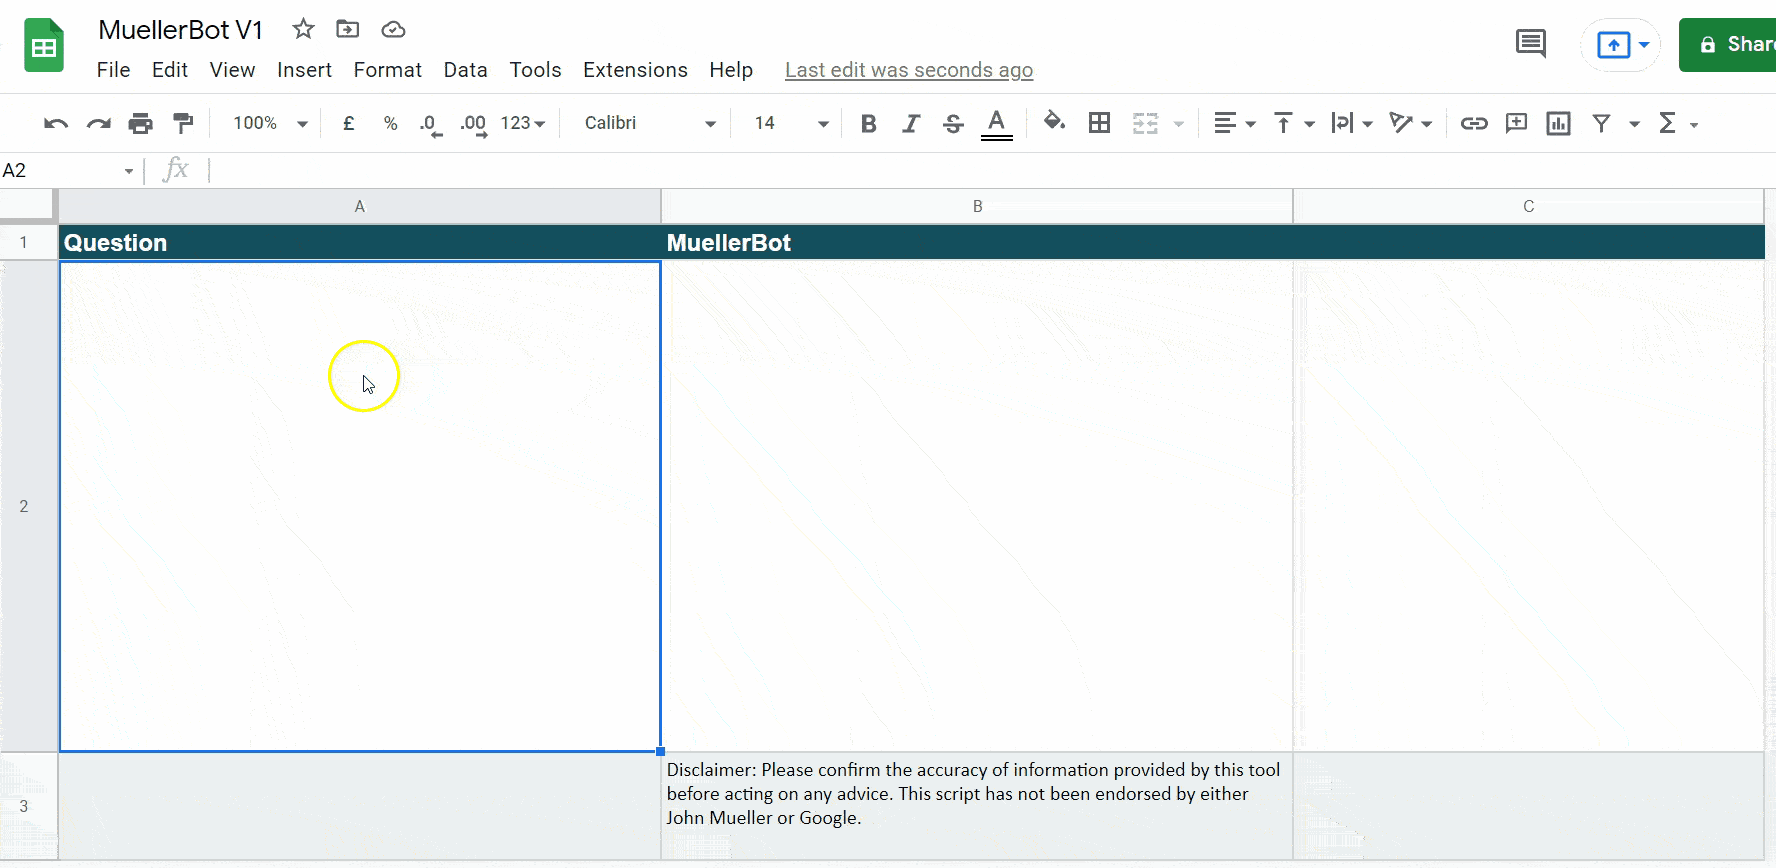
Task: Toggle italic formatting
Action: click(x=910, y=123)
